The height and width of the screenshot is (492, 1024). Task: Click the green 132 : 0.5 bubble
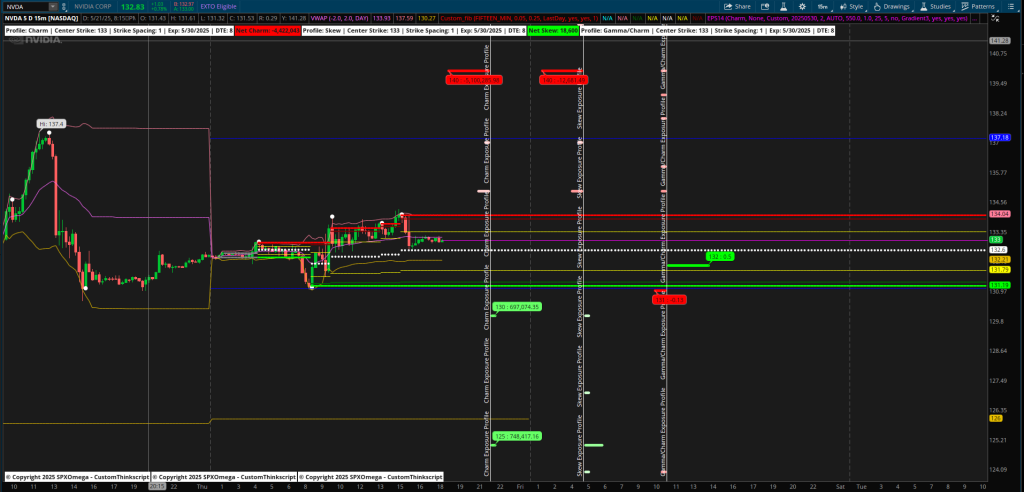[x=720, y=257]
